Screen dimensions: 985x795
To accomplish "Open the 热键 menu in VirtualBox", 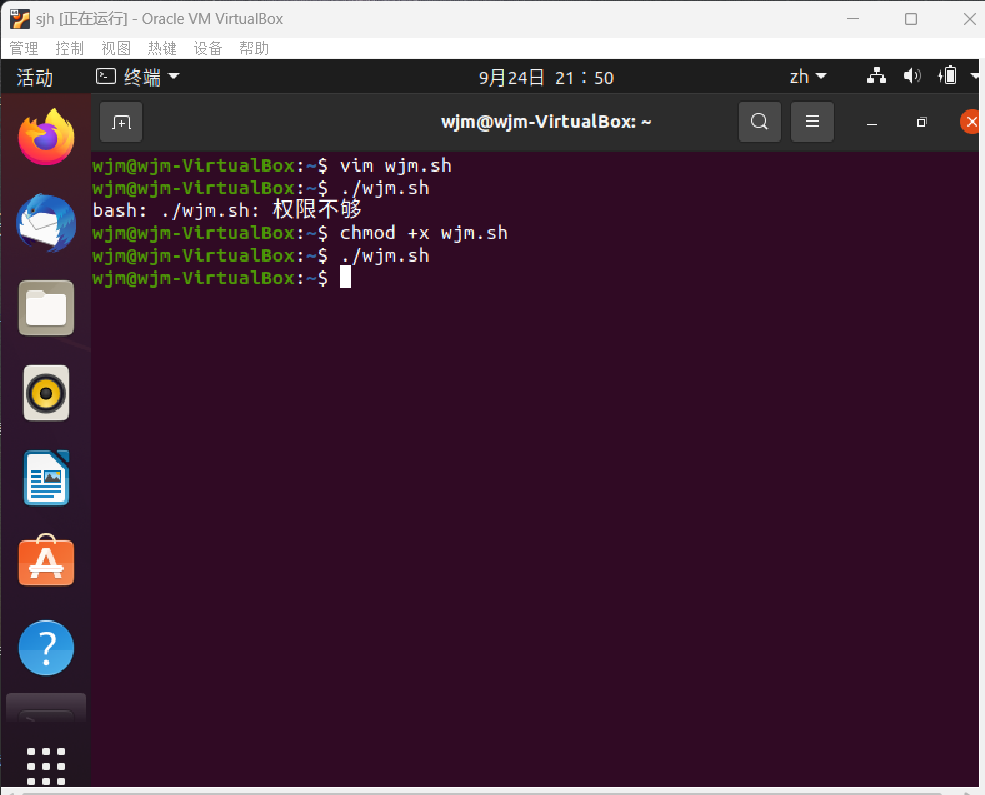I will [x=162, y=48].
